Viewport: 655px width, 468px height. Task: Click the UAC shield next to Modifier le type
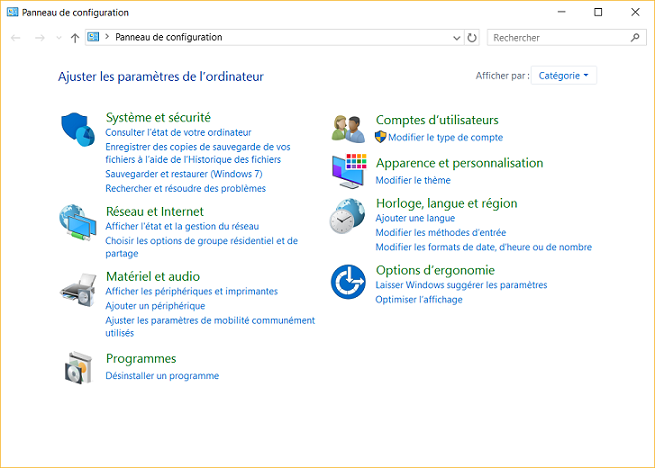381,137
